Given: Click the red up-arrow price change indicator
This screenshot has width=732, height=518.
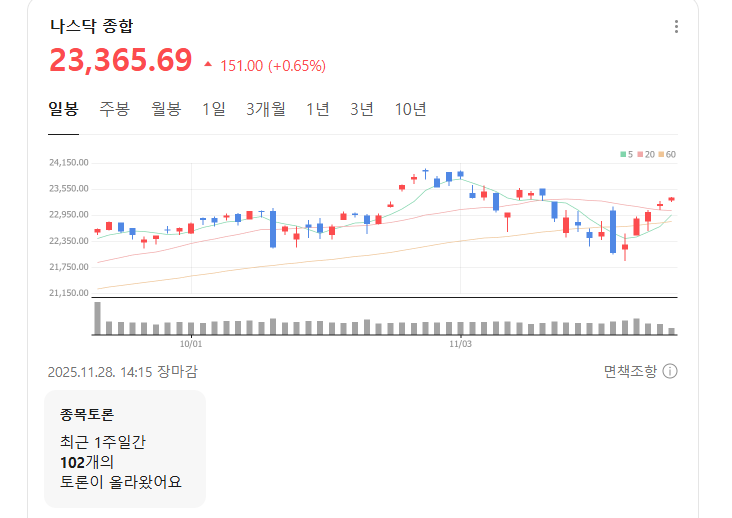Looking at the screenshot, I should 208,65.
